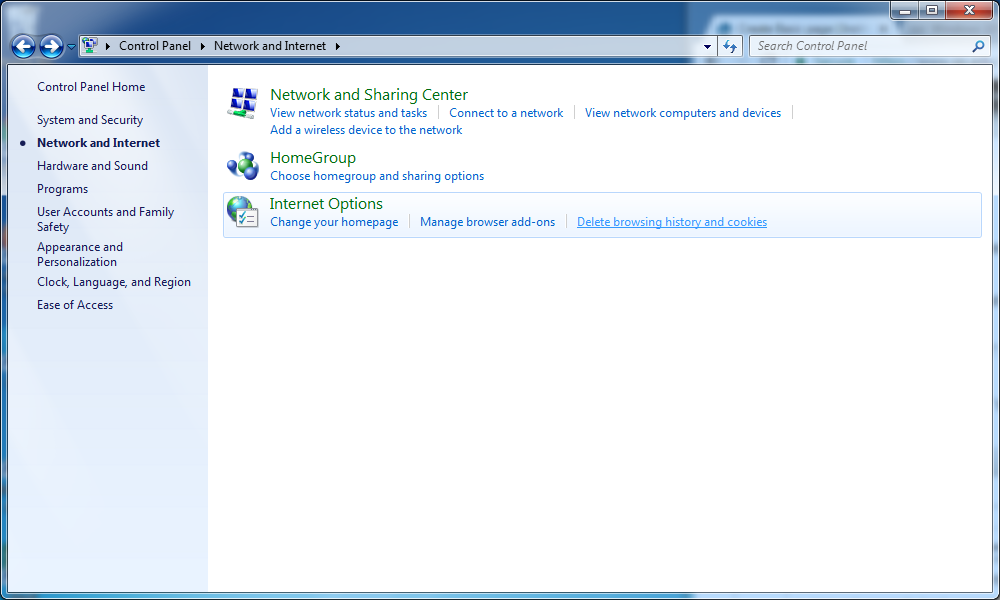Click the Network and Sharing Center icon
This screenshot has height=600, width=1000.
coord(243,103)
